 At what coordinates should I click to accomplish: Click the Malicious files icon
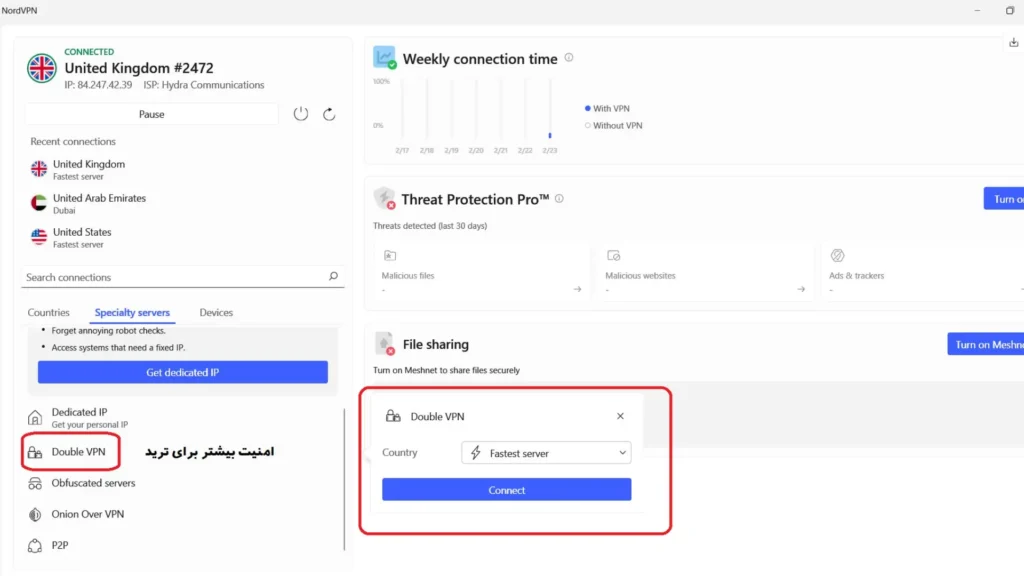[390, 255]
